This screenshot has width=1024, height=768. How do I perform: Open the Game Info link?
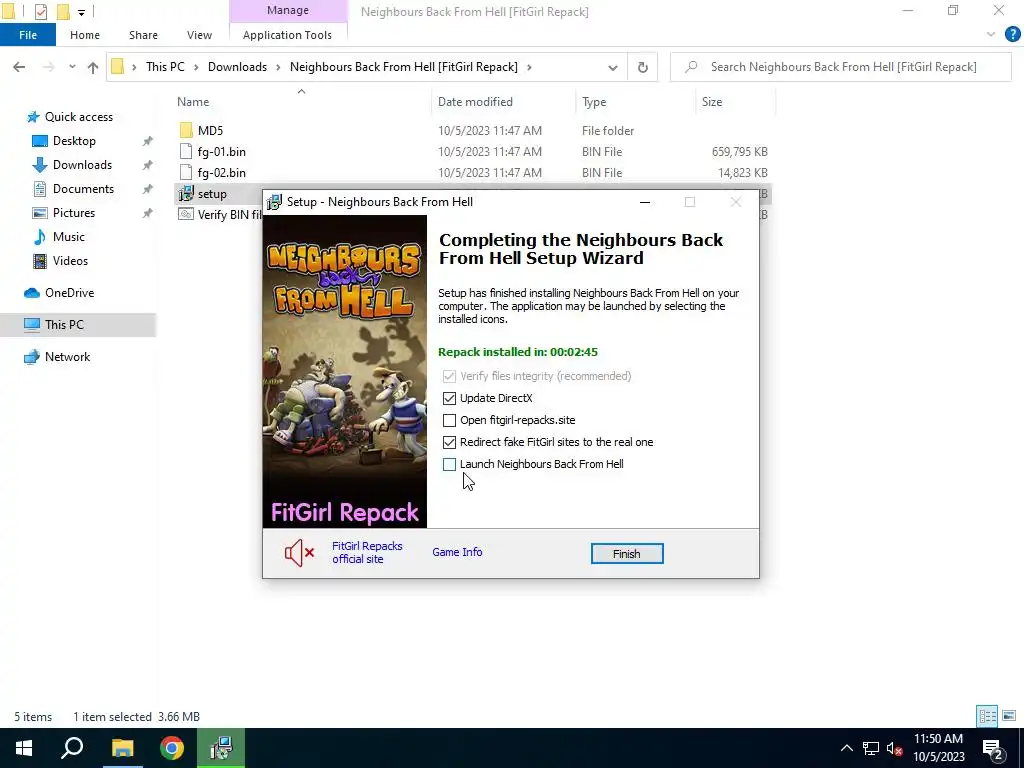click(457, 552)
